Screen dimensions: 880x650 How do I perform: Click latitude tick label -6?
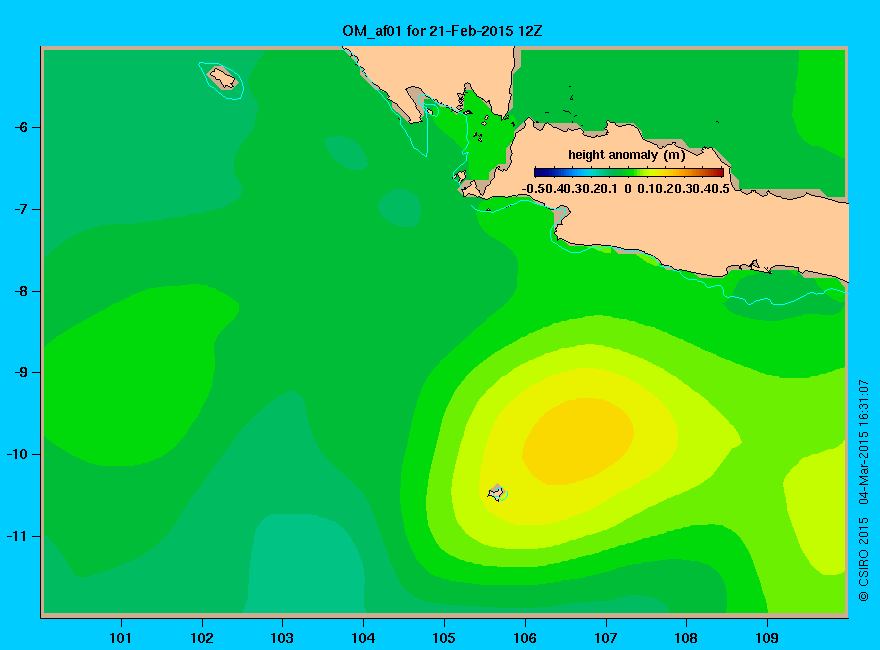pos(21,127)
